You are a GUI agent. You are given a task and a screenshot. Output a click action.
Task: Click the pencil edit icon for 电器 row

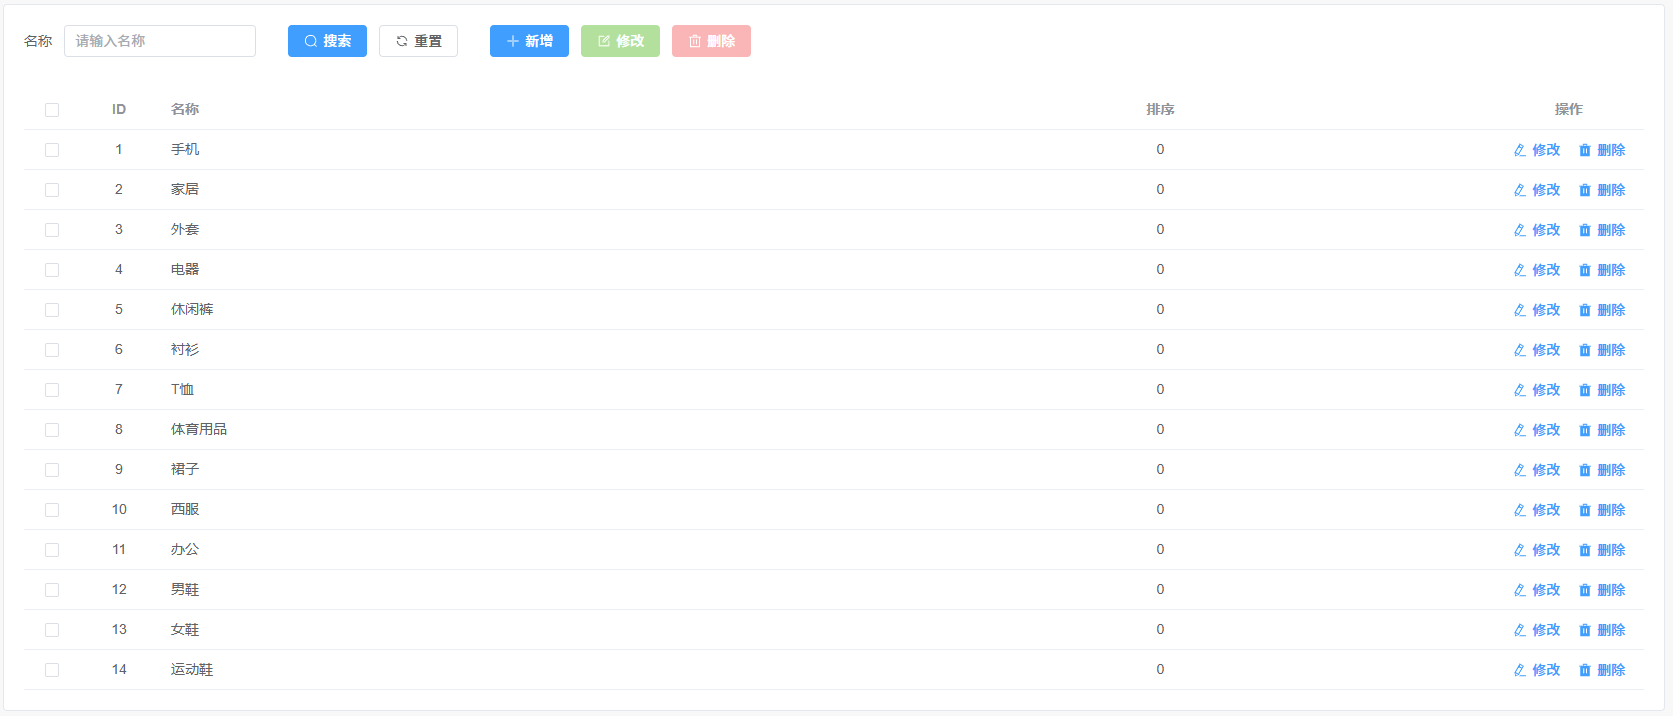[1519, 270]
